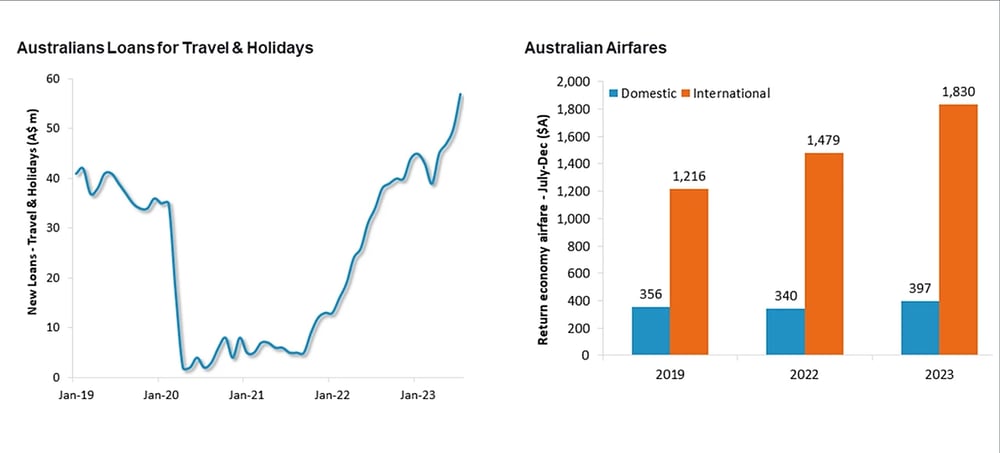1000x453 pixels.
Task: Click the International legend text
Action: [x=732, y=94]
